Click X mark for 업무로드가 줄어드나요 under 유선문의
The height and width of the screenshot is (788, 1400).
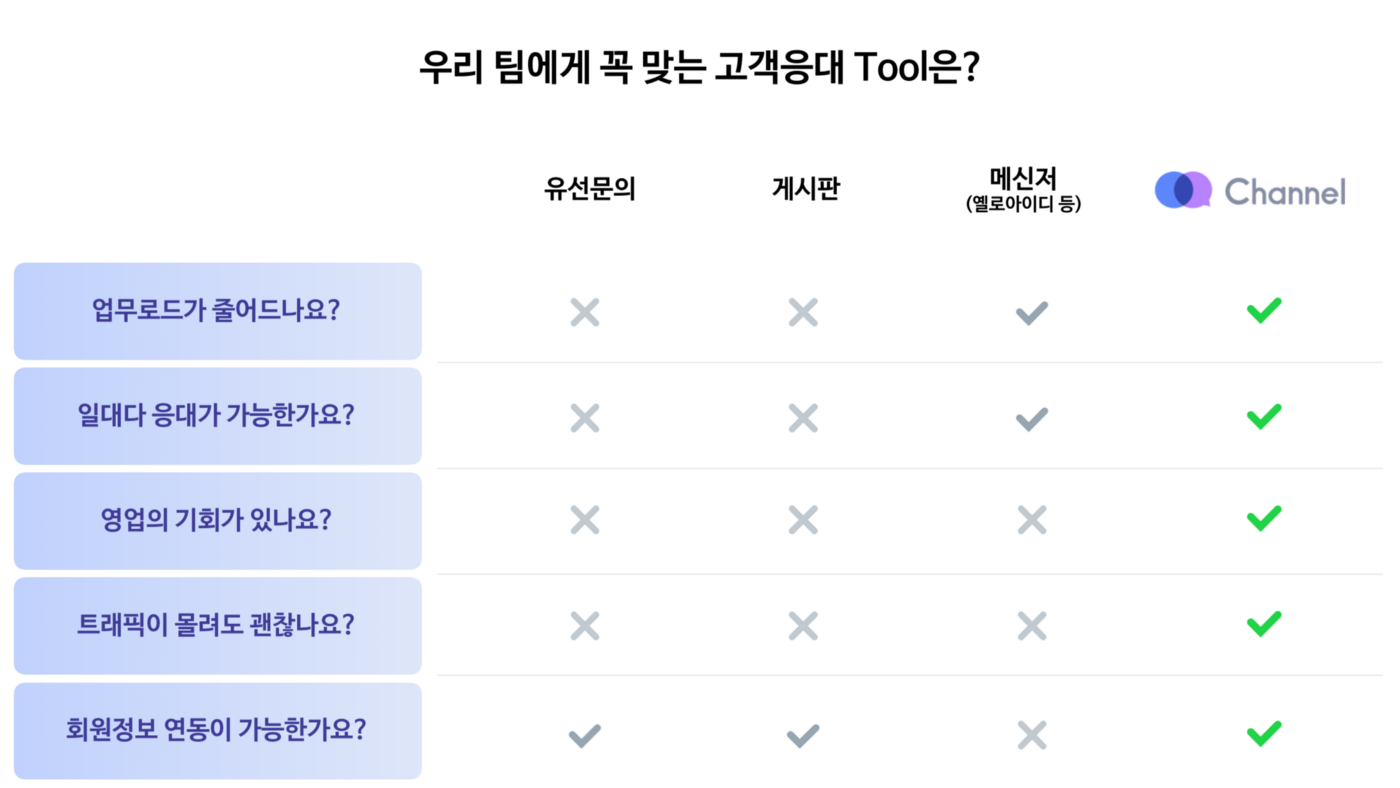pyautogui.click(x=585, y=313)
